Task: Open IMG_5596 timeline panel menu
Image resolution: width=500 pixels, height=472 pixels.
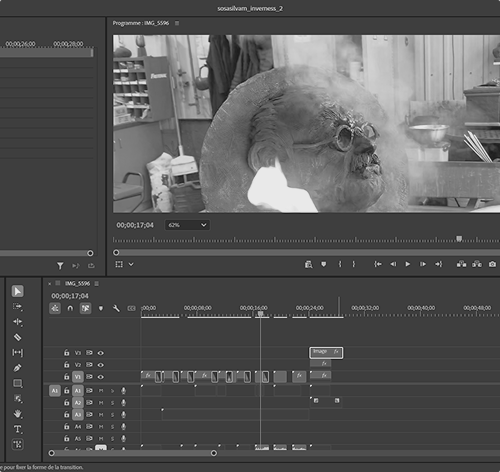Action: [97, 284]
